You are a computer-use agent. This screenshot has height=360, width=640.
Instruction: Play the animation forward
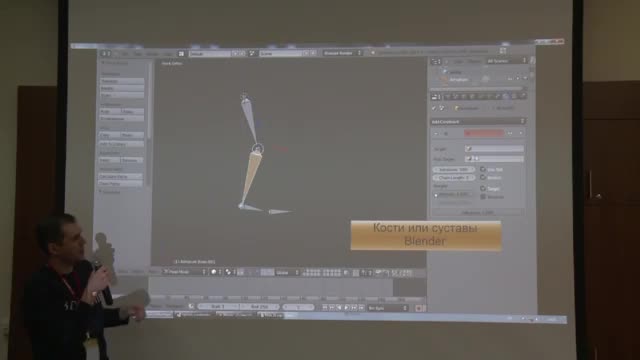(x=347, y=308)
